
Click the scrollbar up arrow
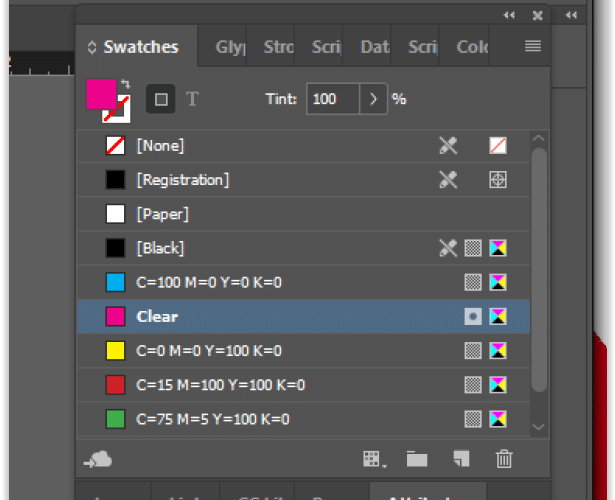[539, 138]
